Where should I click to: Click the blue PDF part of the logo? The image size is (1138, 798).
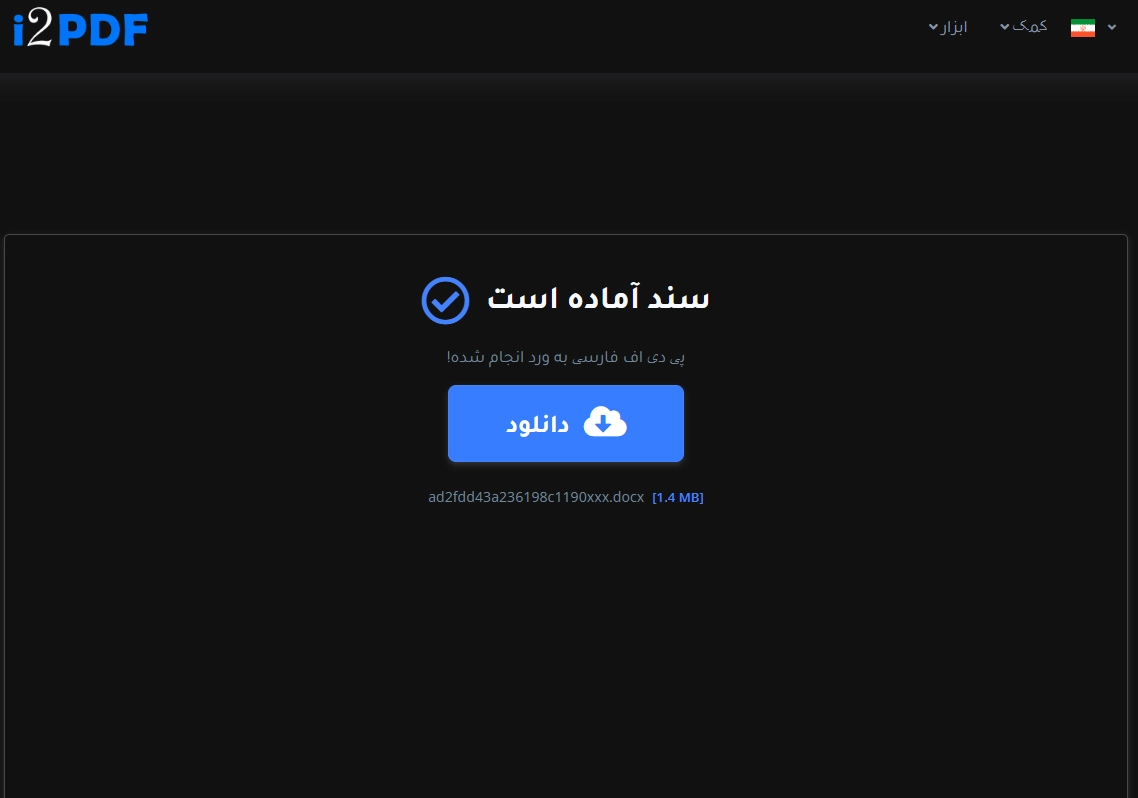coord(102,30)
